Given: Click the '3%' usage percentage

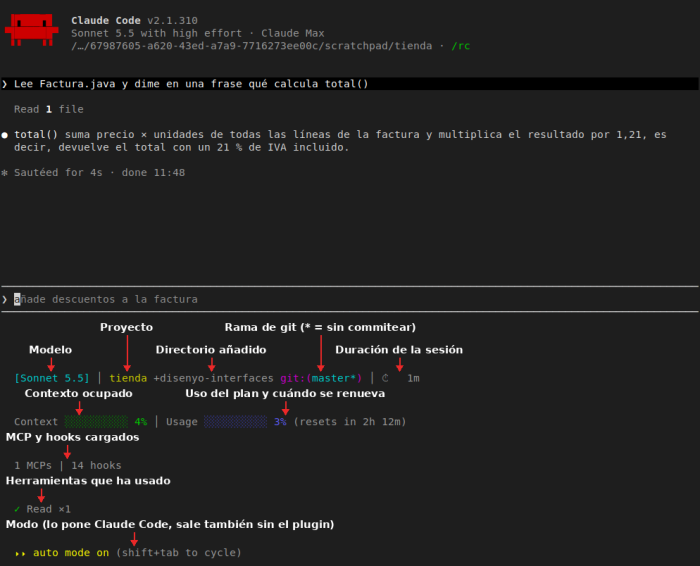Looking at the screenshot, I should tap(280, 422).
